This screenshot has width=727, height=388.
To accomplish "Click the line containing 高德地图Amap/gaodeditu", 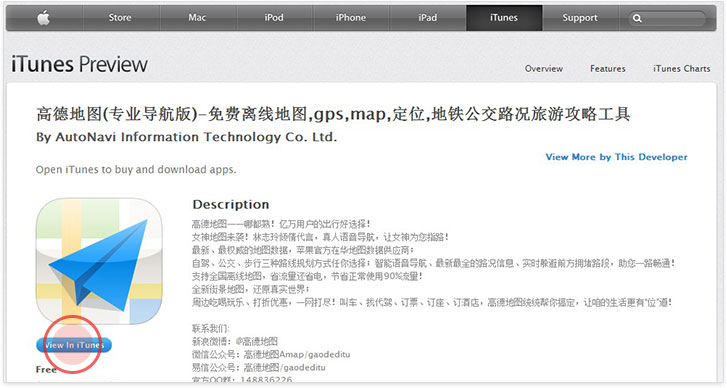I will [x=271, y=355].
